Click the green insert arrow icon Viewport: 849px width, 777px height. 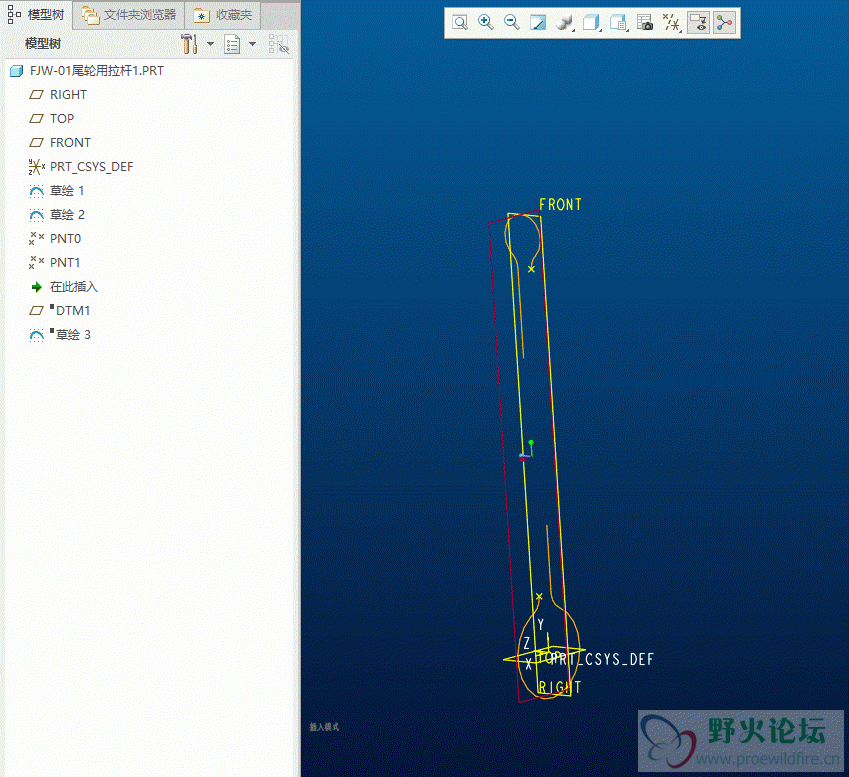[x=36, y=287]
